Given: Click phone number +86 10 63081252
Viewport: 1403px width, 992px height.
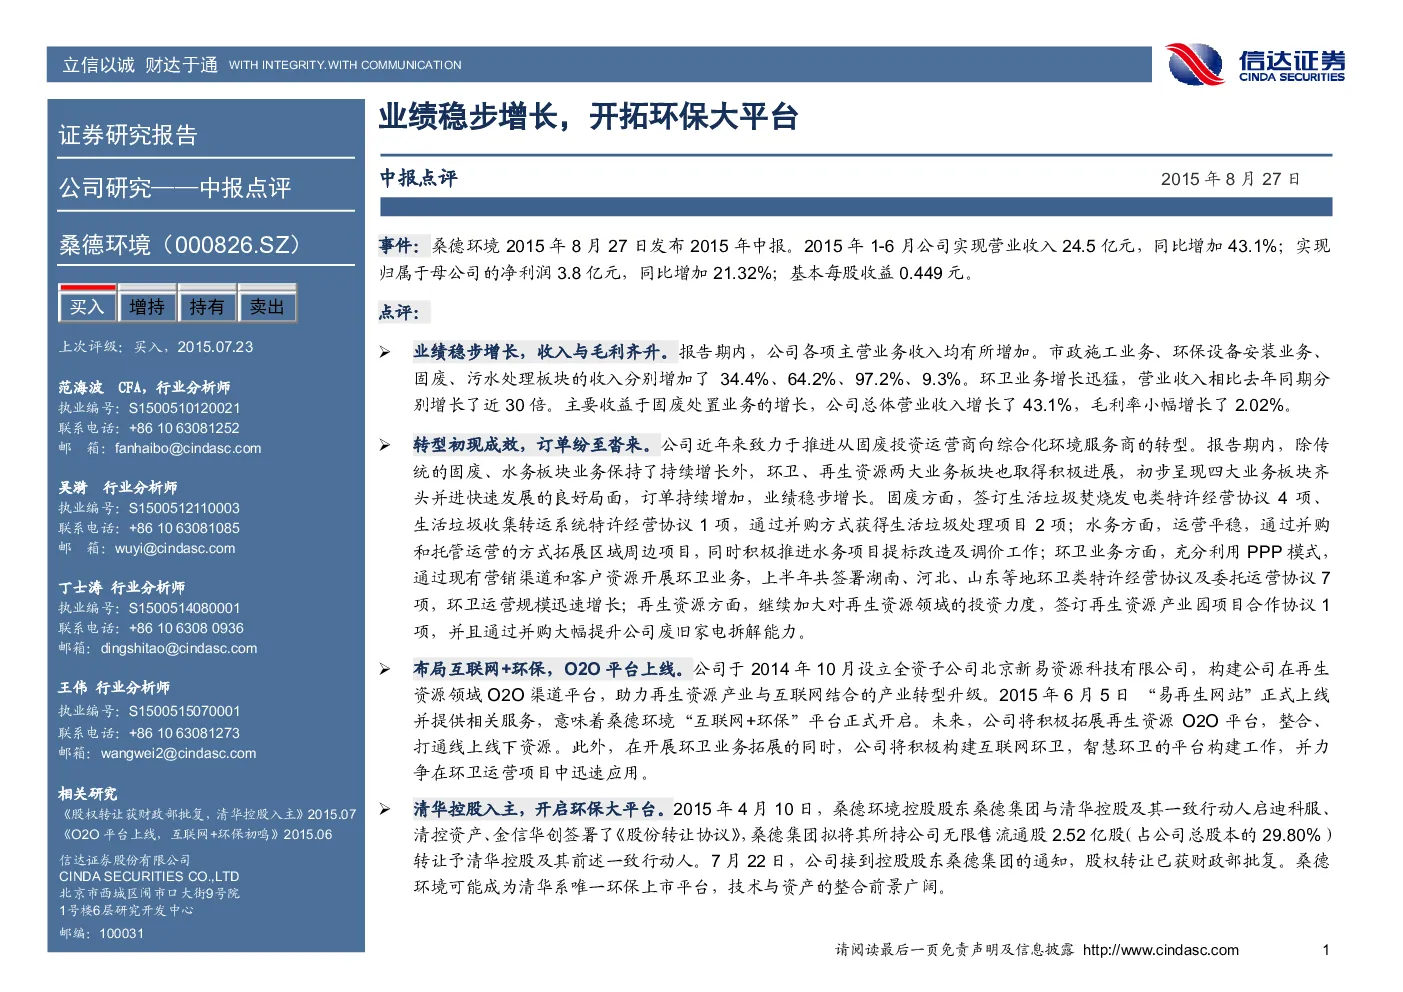Looking at the screenshot, I should pos(185,428).
